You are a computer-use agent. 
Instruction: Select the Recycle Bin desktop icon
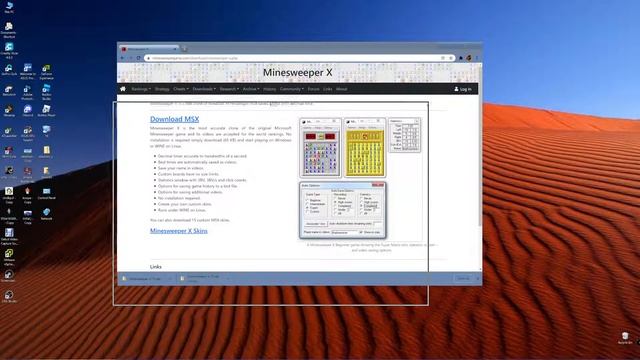625,338
